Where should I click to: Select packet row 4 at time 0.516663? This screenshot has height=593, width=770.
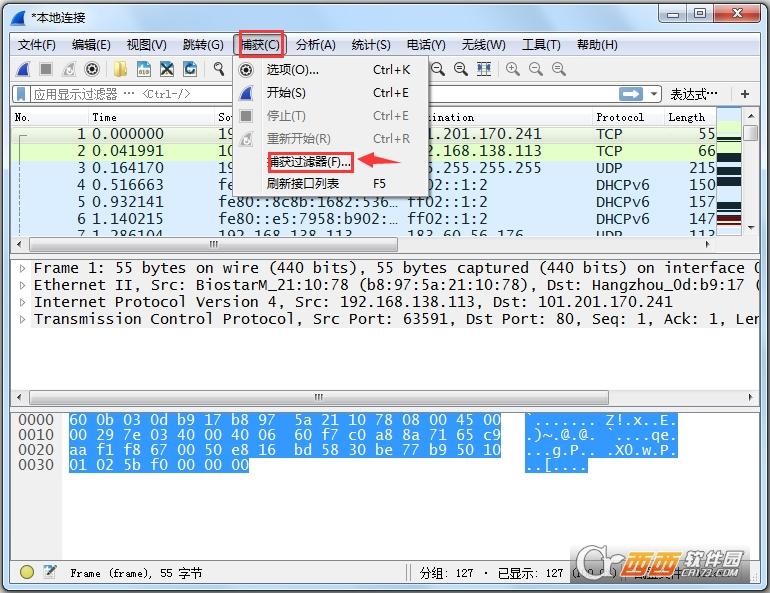point(363,185)
